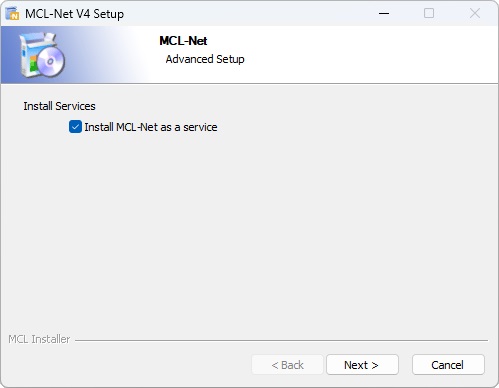Image resolution: width=499 pixels, height=388 pixels.
Task: Minimize the MCL-Net V4 Setup window
Action: pyautogui.click(x=384, y=14)
